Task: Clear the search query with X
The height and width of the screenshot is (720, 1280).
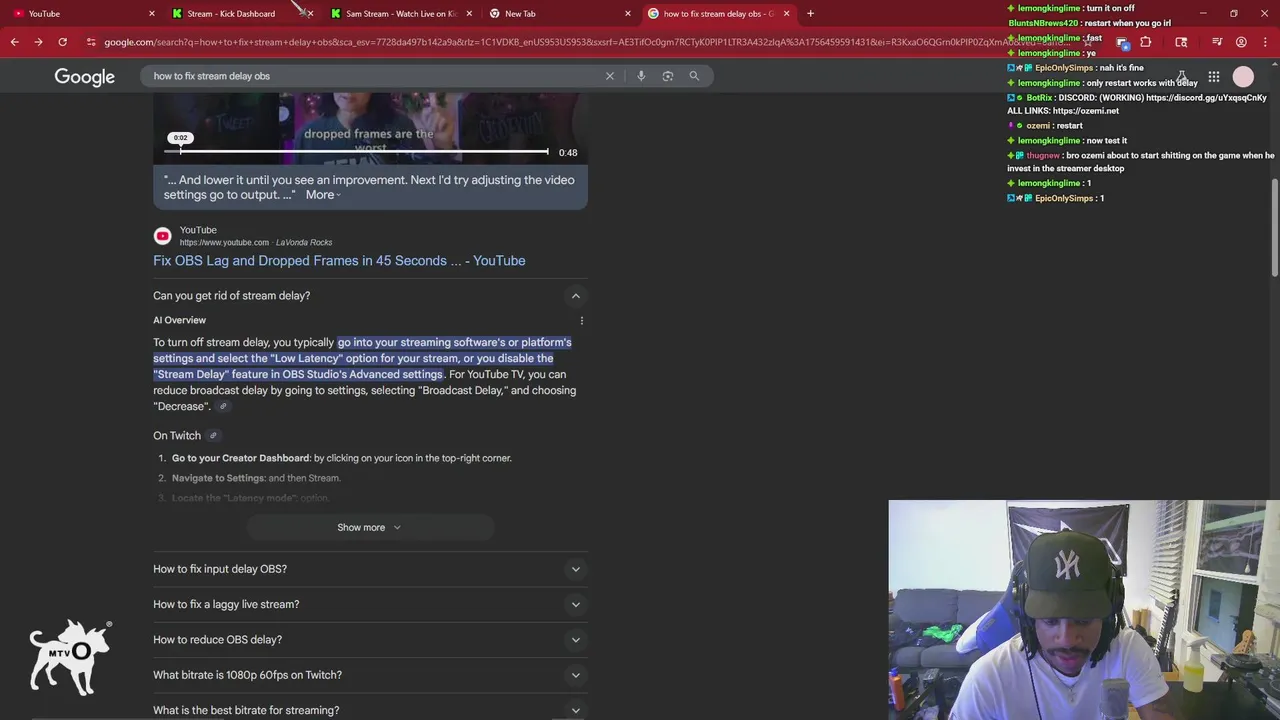Action: (609, 76)
